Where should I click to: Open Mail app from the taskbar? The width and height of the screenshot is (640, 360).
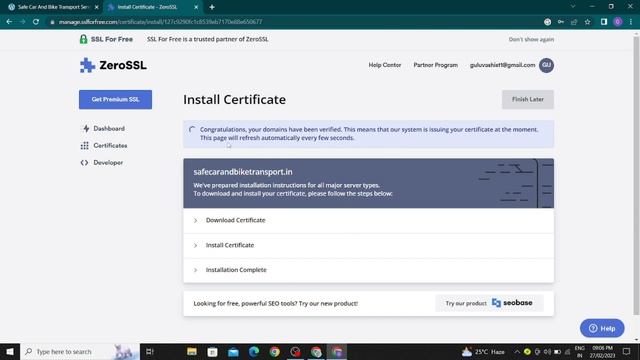(x=233, y=351)
